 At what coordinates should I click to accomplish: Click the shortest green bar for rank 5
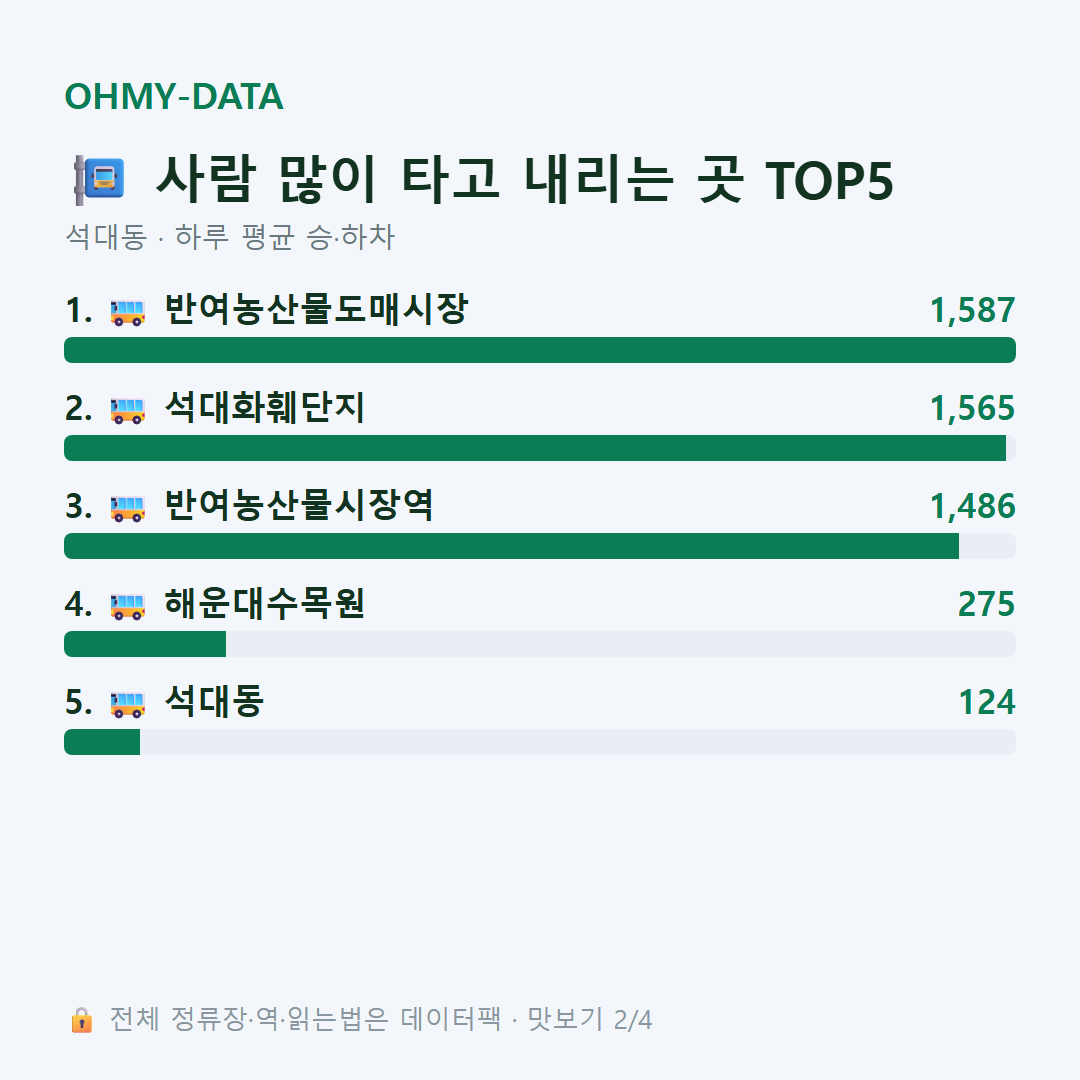[102, 742]
